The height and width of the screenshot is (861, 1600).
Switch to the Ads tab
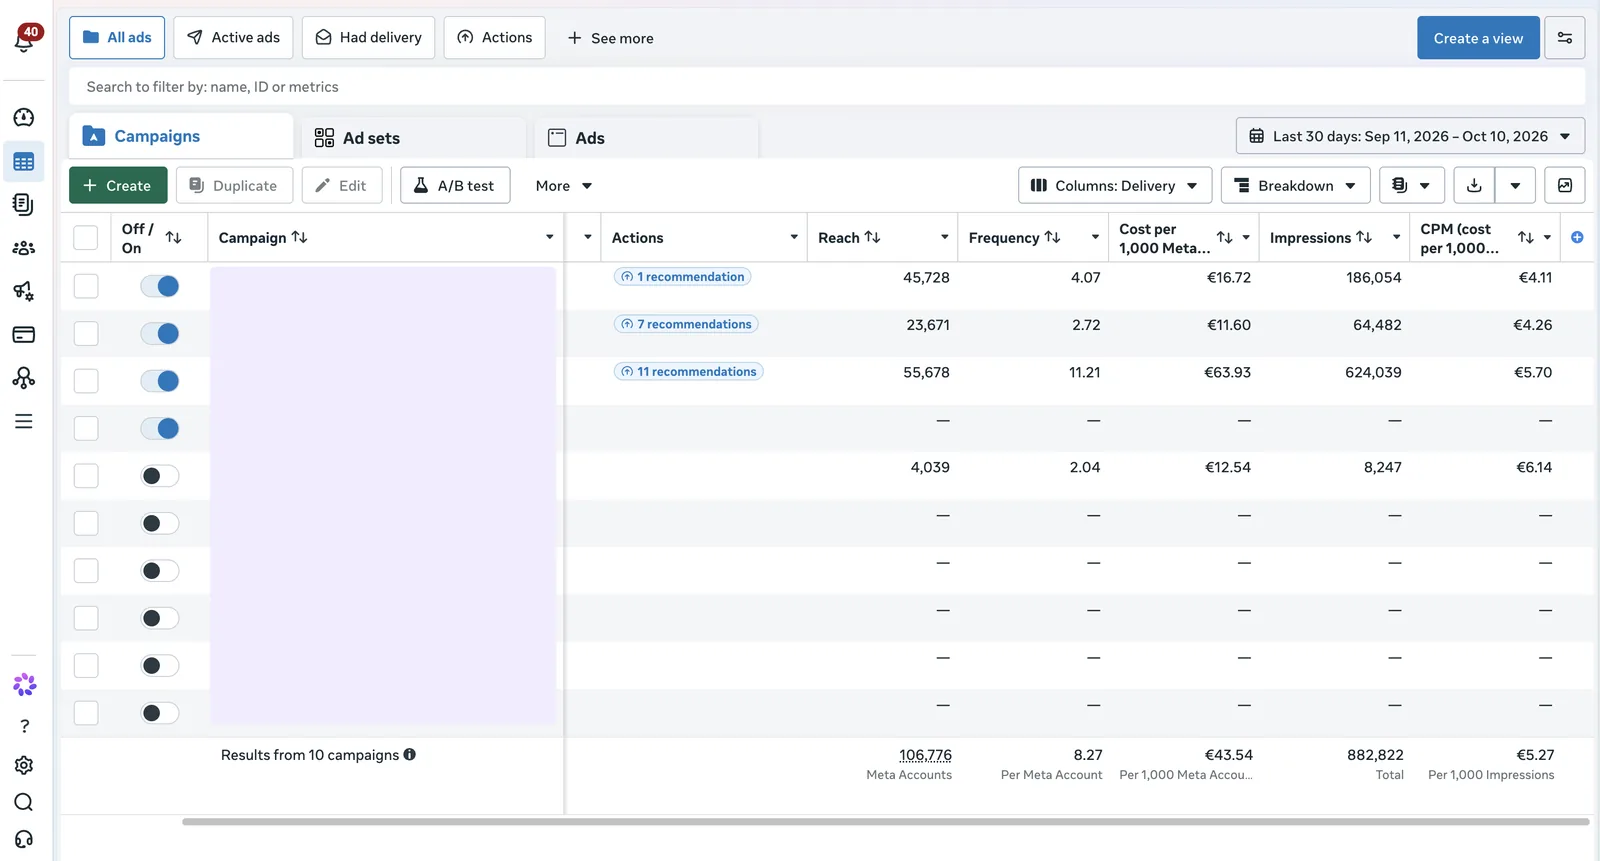click(x=646, y=138)
